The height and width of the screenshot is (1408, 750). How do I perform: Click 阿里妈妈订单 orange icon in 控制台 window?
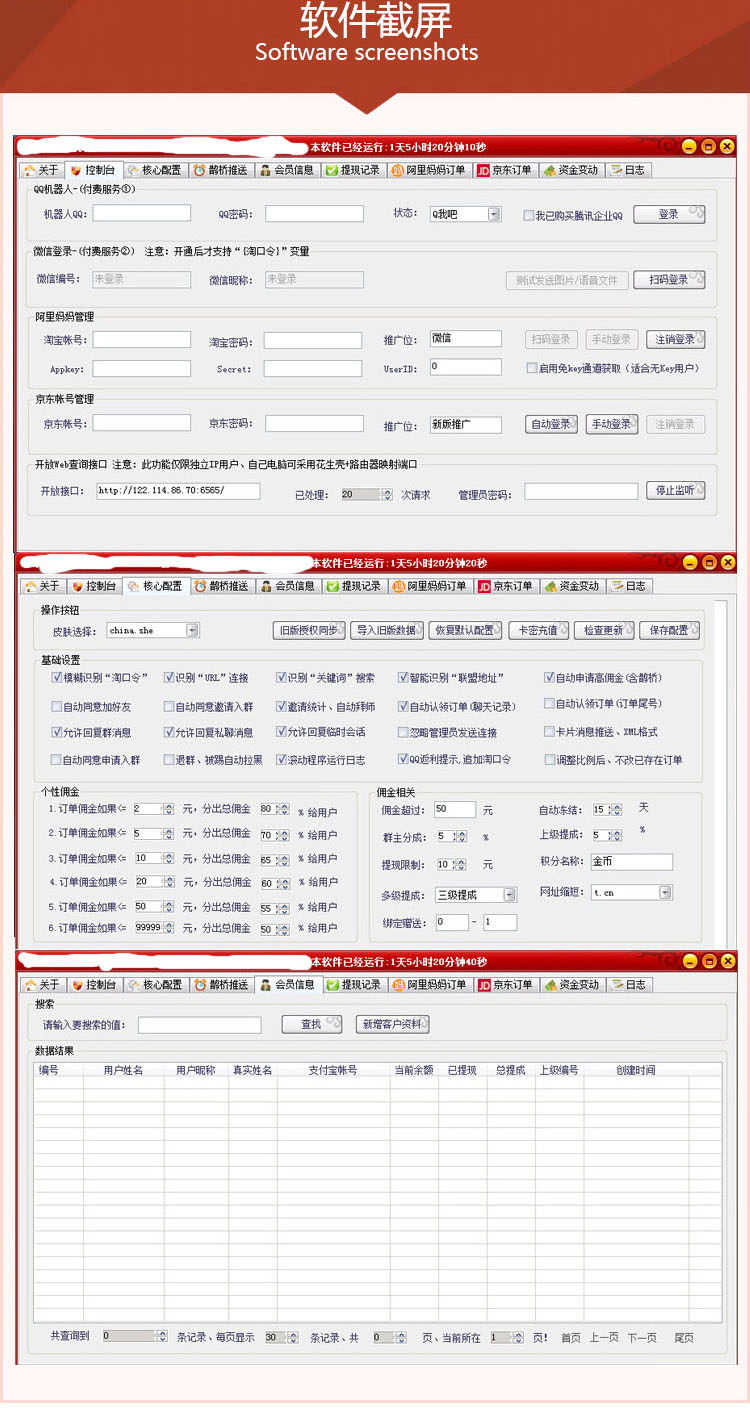click(x=397, y=170)
